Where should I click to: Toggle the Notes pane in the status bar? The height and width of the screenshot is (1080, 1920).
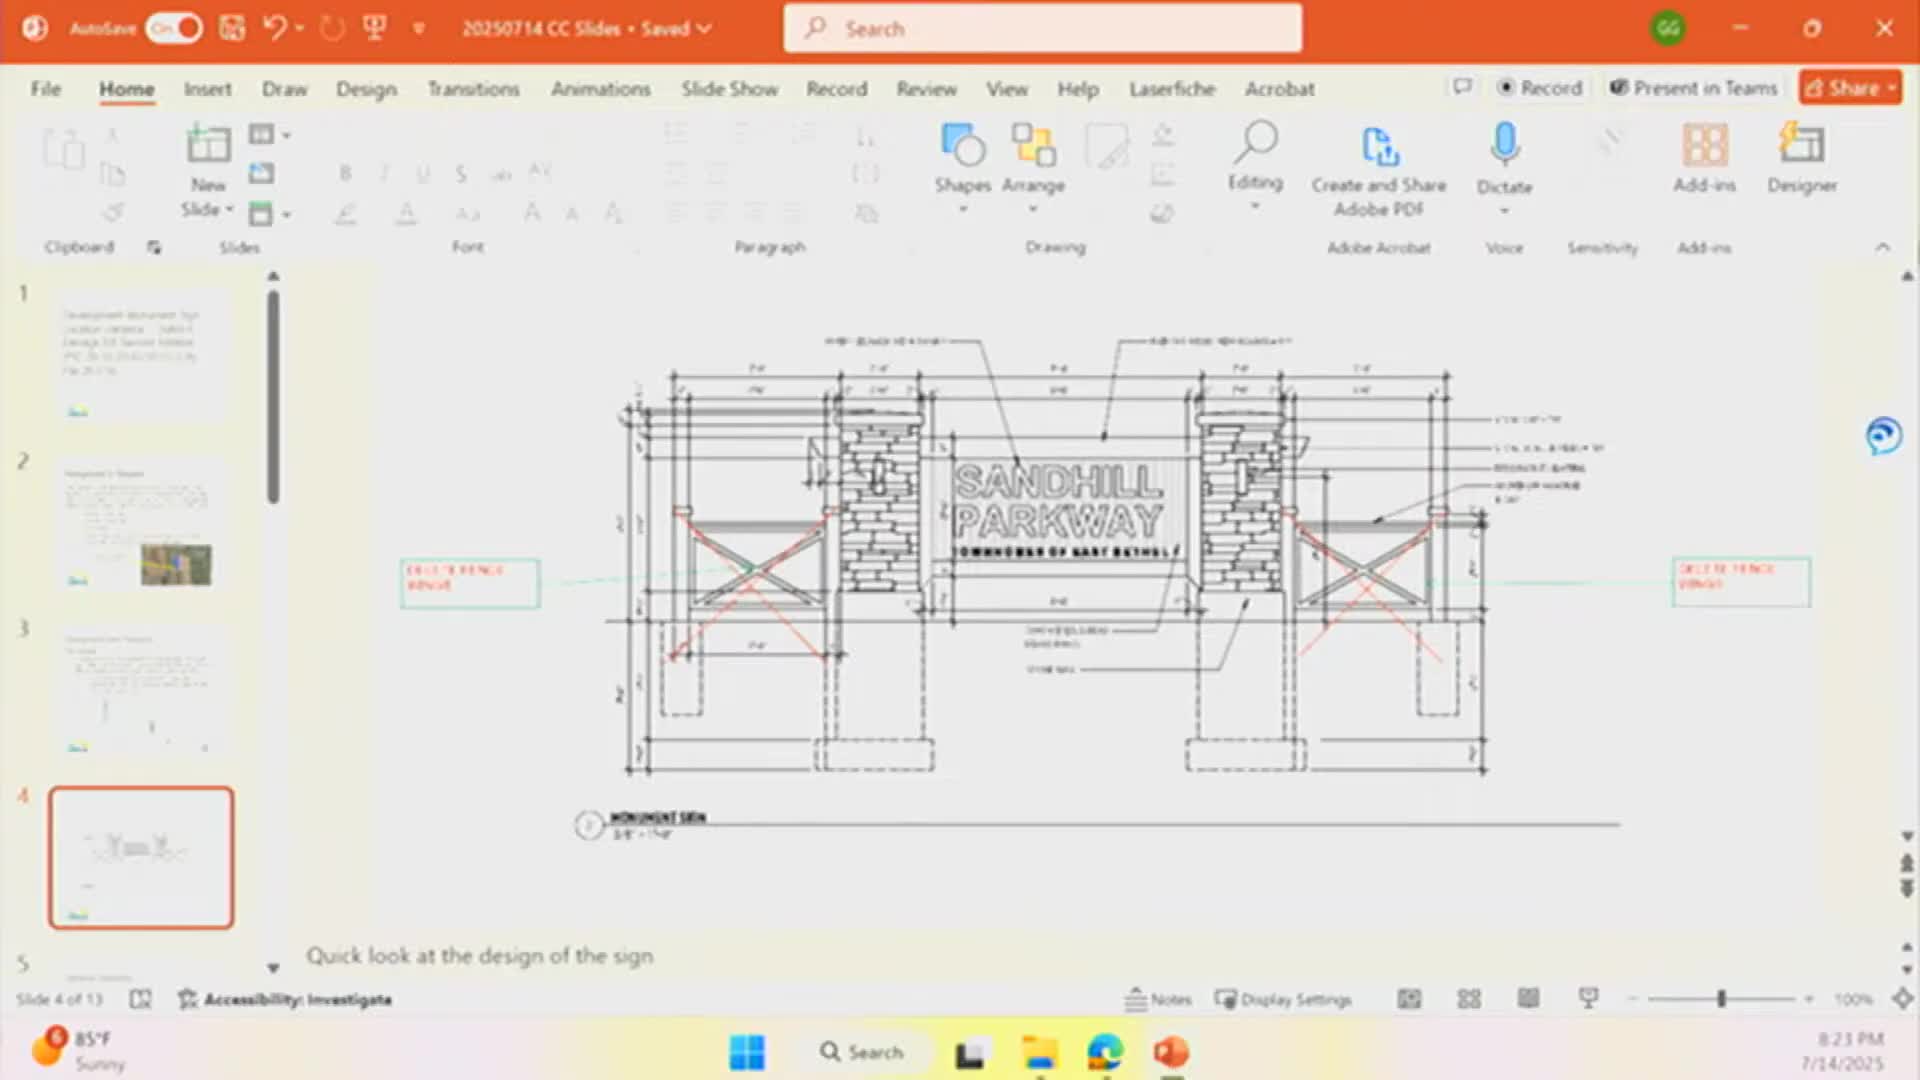pos(1158,999)
